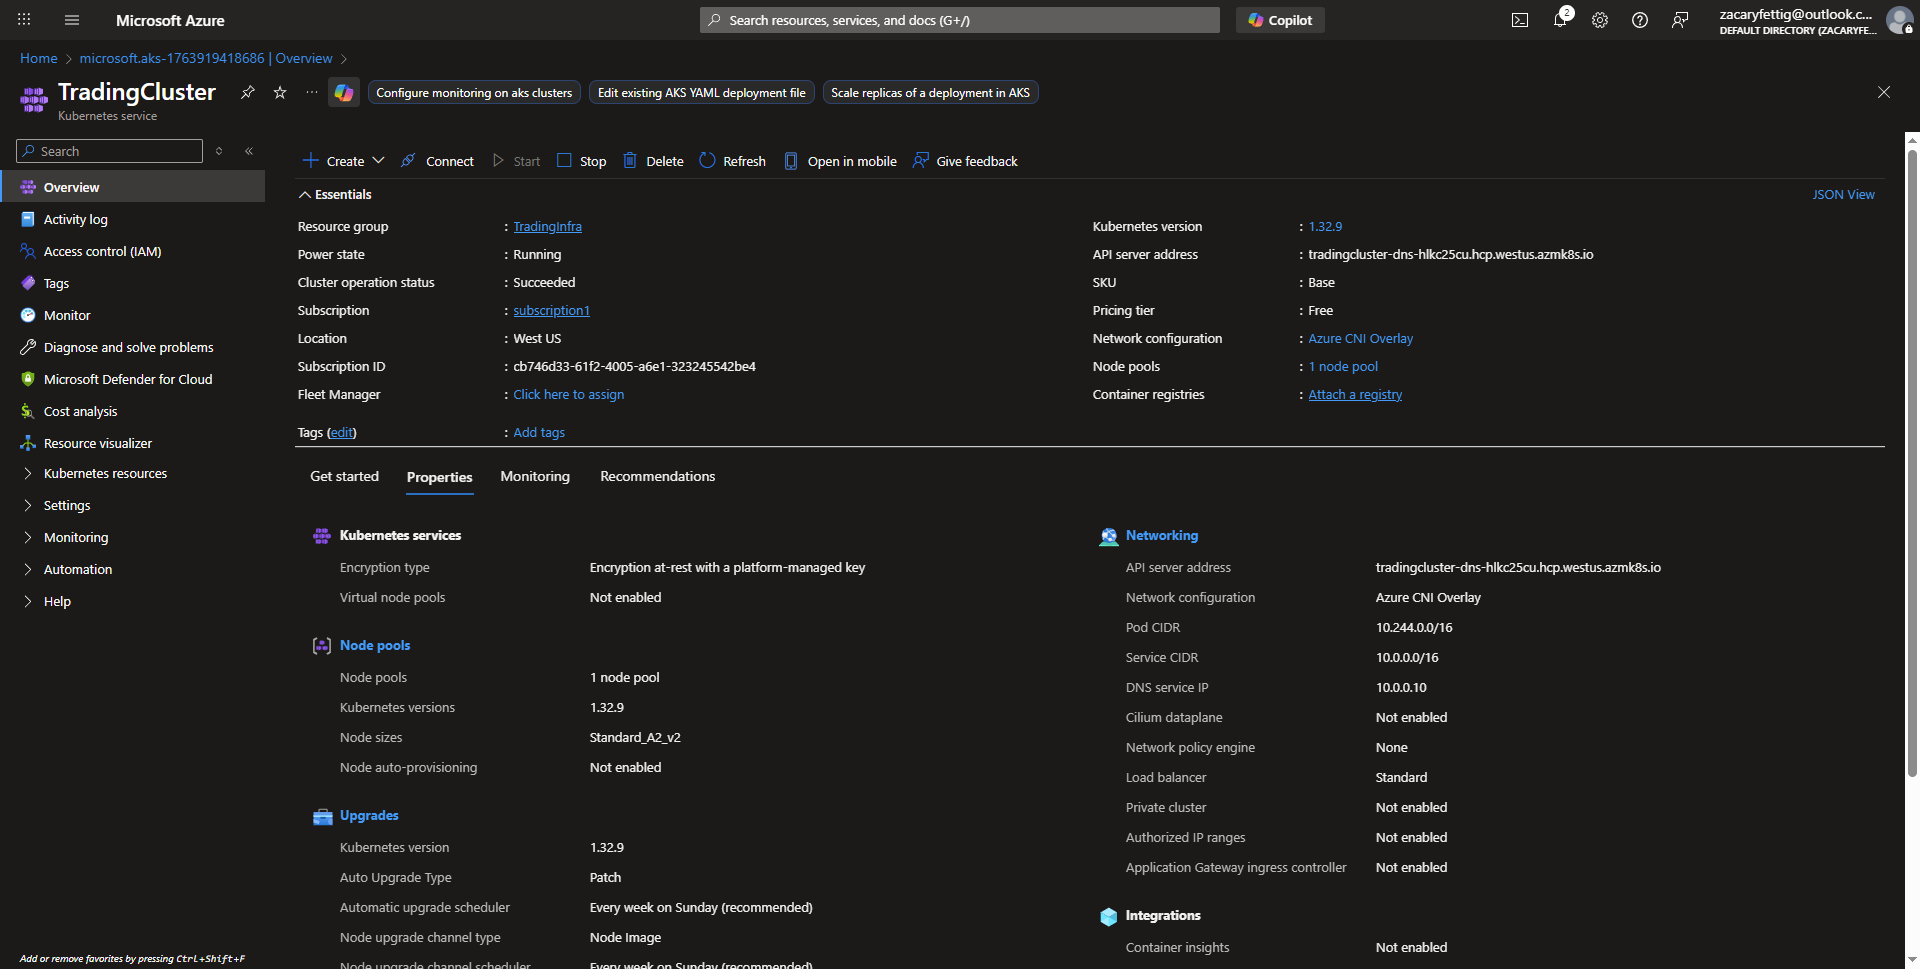
Task: Click Attach a registry link
Action: [x=1354, y=395]
